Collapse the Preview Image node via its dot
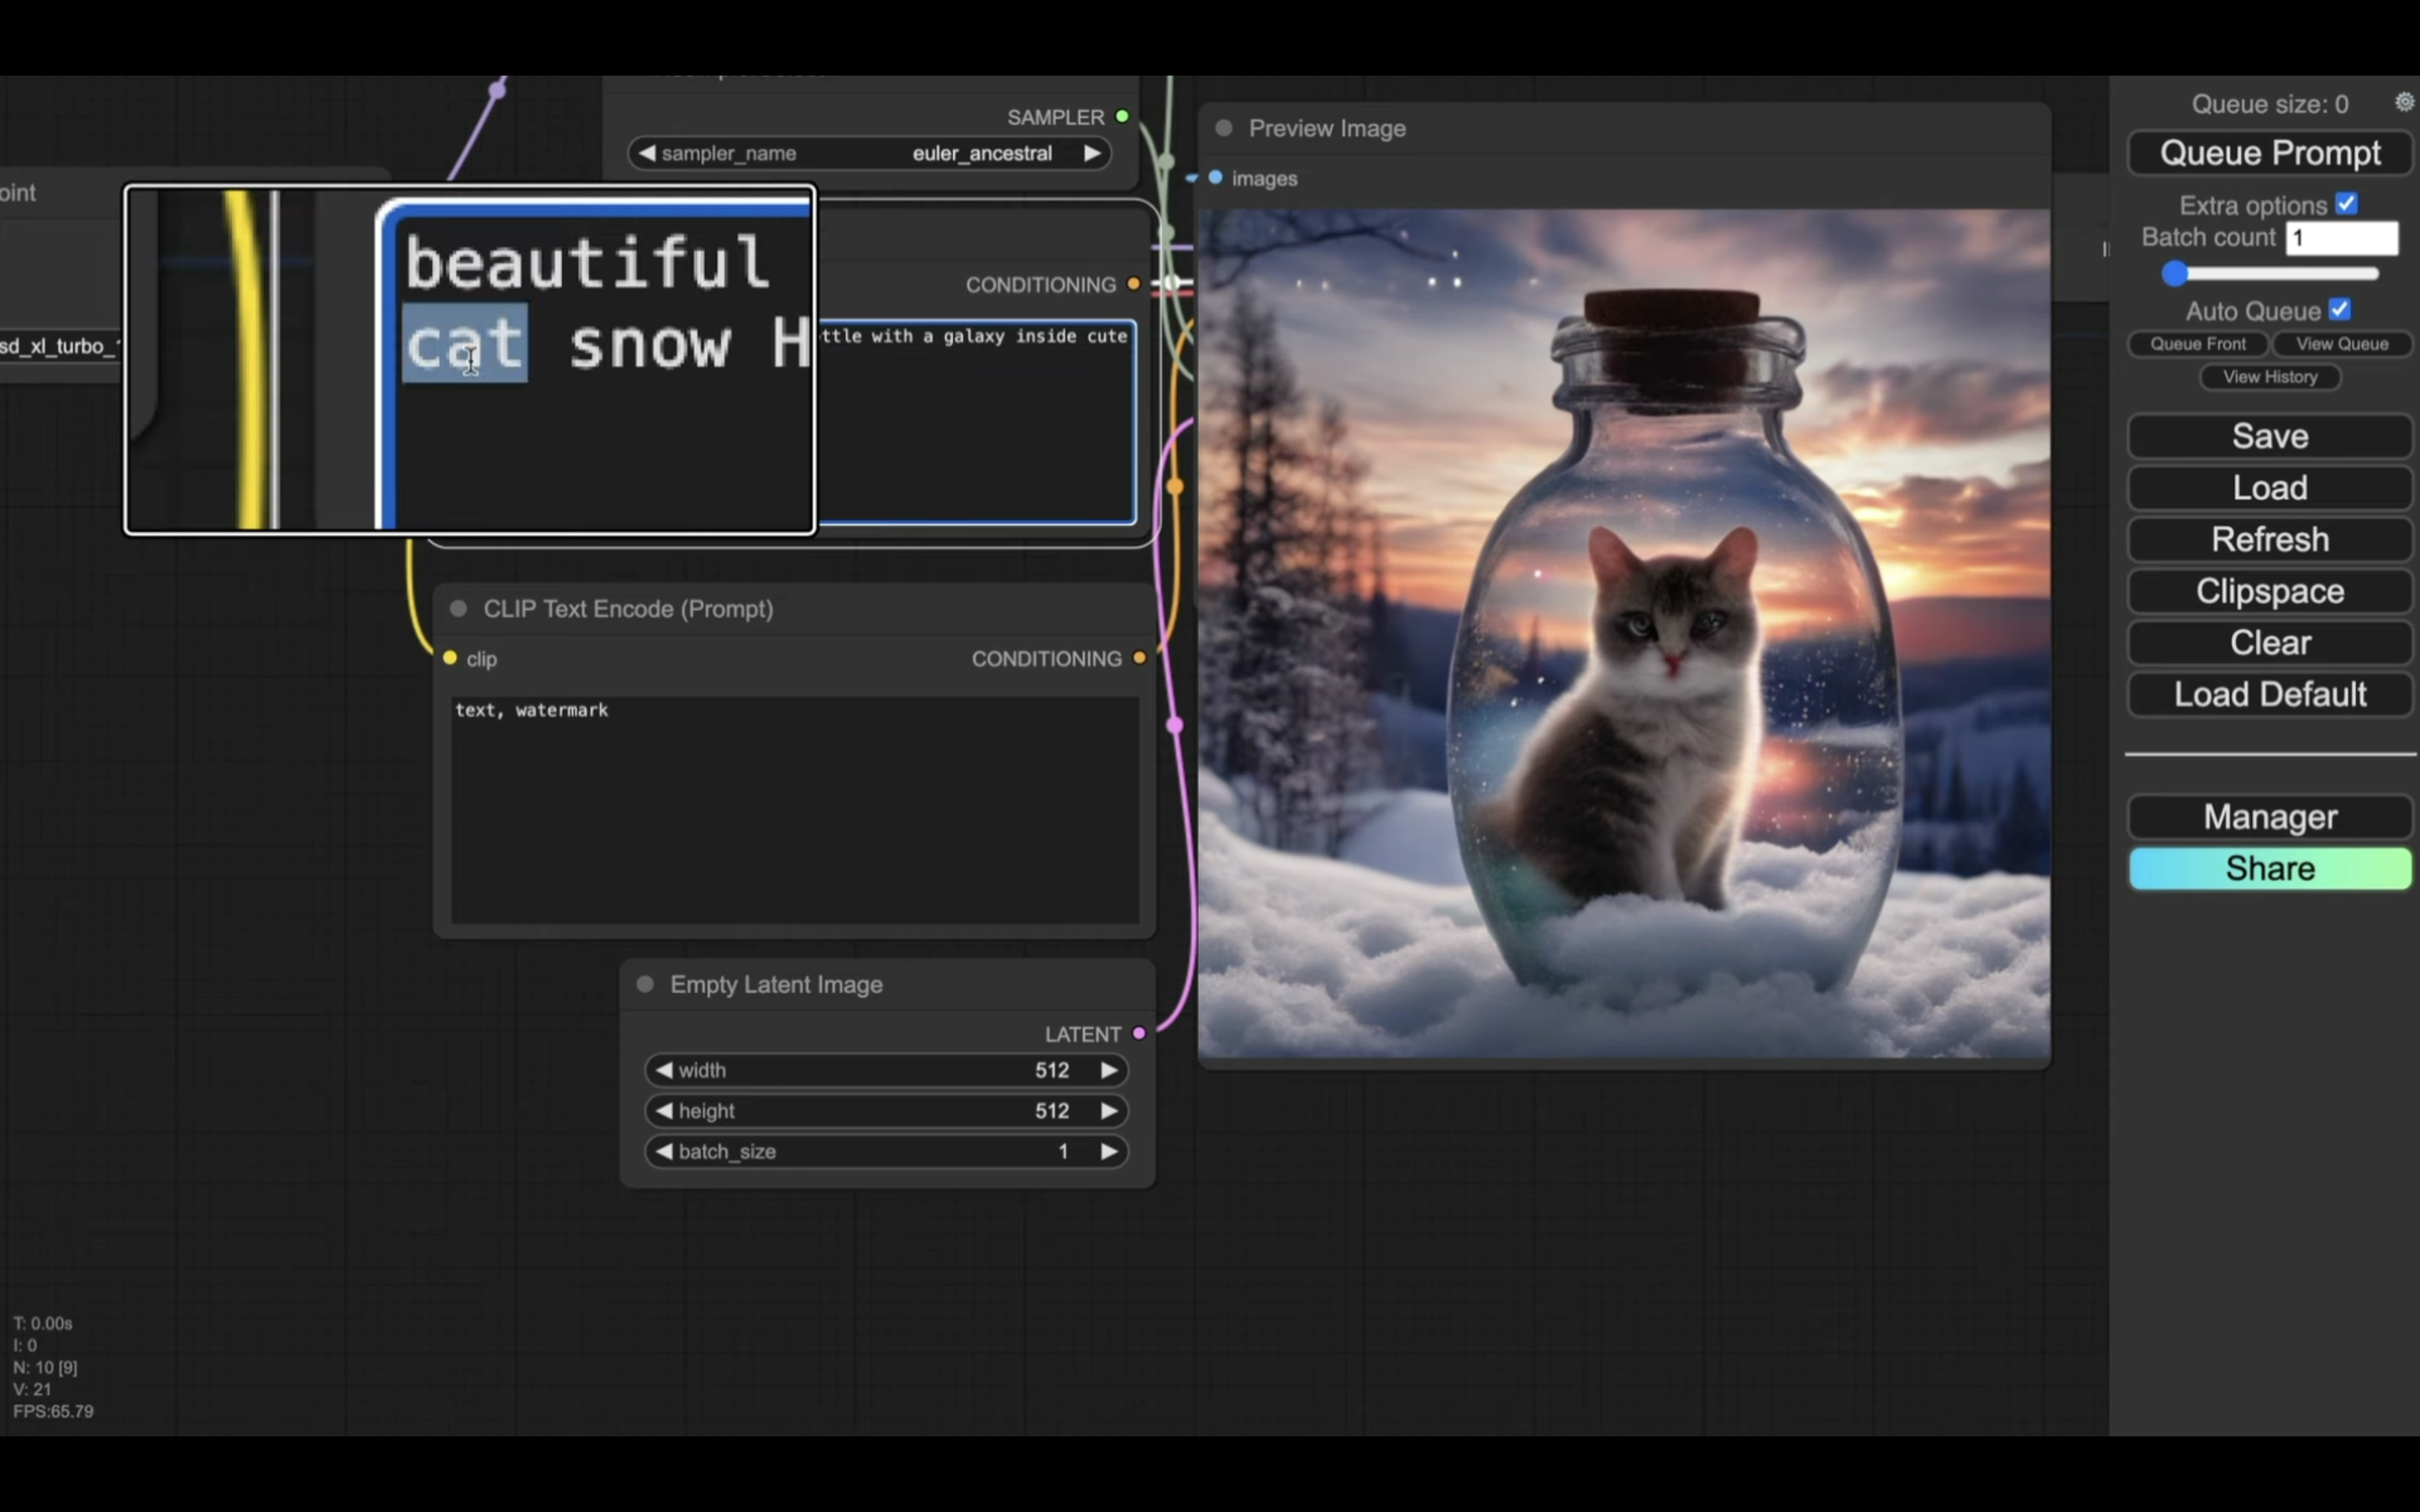 1223,128
